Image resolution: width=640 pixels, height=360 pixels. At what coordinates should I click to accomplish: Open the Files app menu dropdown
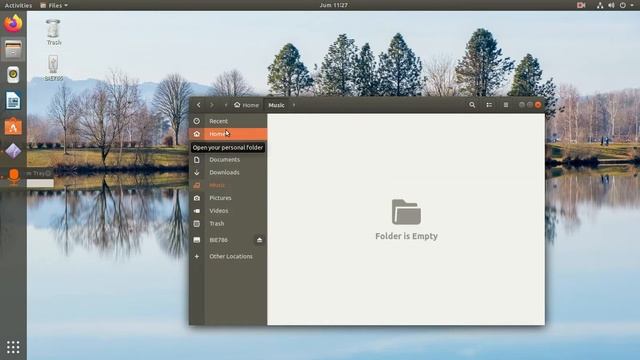[54, 5]
